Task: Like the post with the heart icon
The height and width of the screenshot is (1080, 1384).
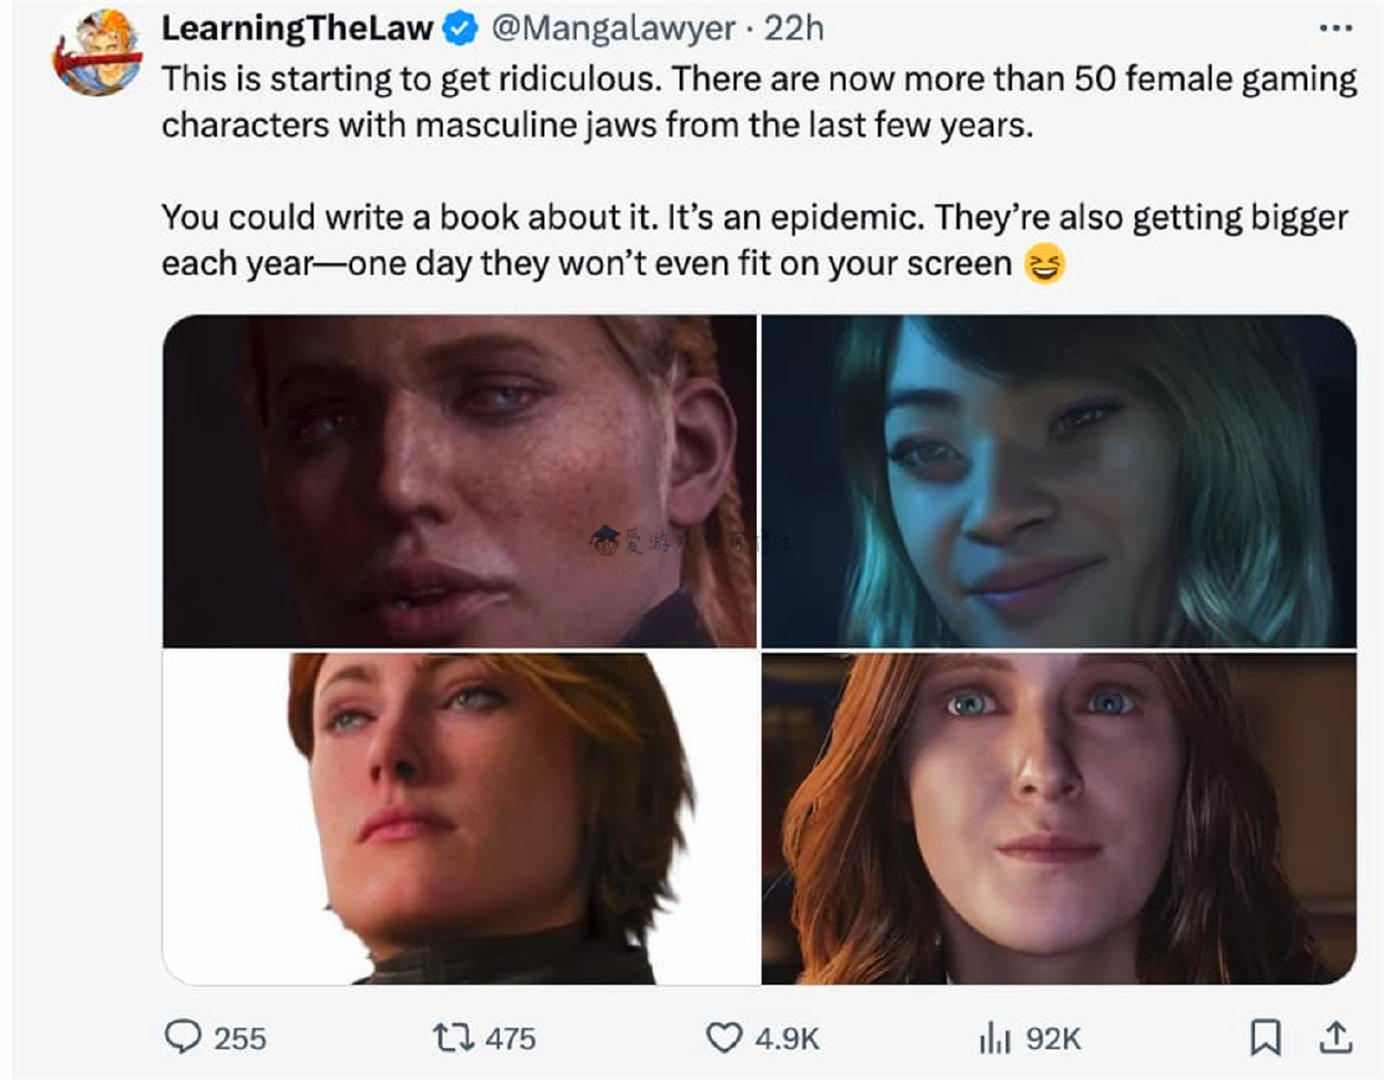Action: click(724, 1038)
